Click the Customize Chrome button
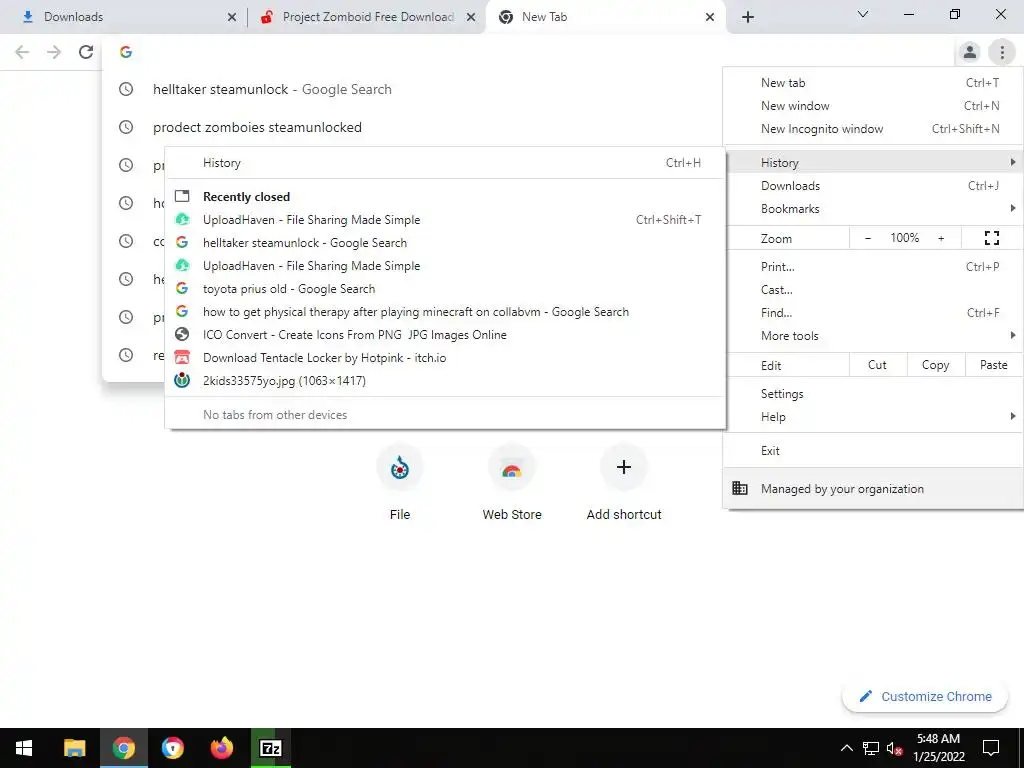The image size is (1024, 768). [x=926, y=696]
